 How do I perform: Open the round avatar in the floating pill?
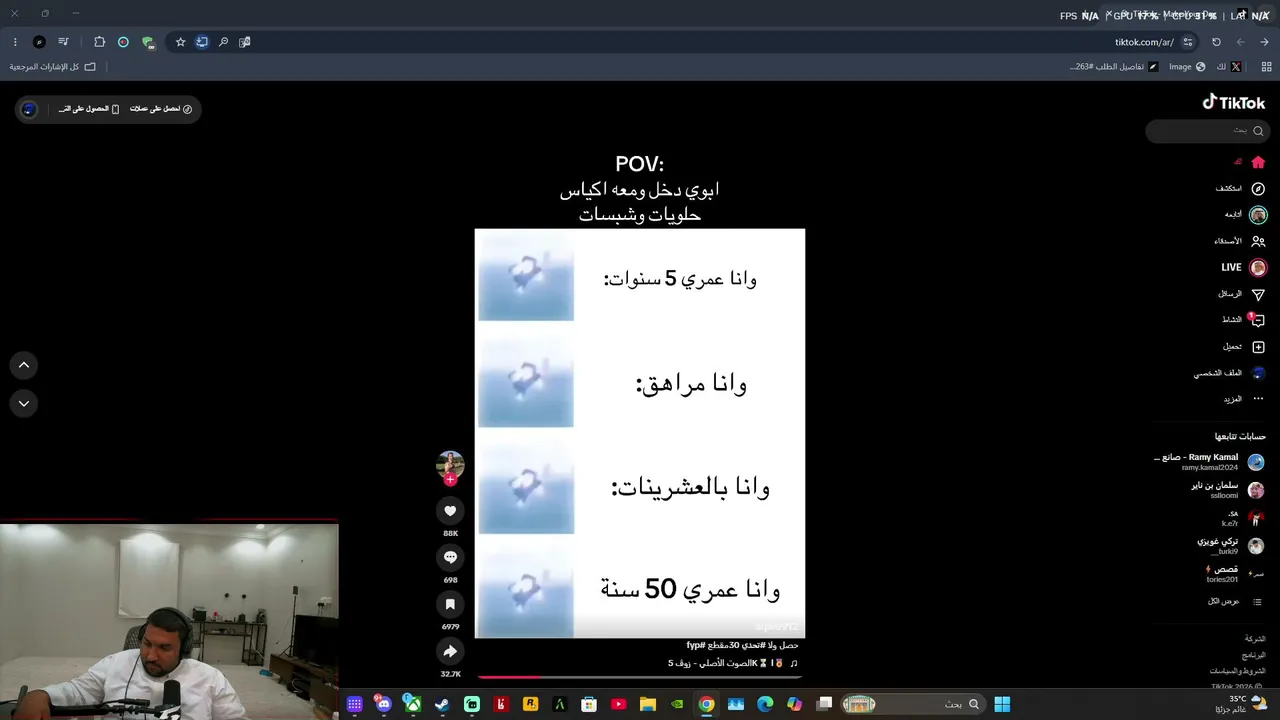click(x=29, y=109)
